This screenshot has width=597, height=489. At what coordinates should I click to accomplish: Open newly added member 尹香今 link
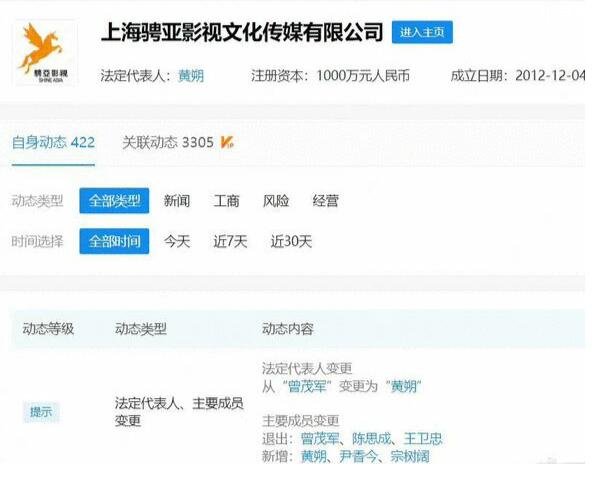click(x=359, y=456)
